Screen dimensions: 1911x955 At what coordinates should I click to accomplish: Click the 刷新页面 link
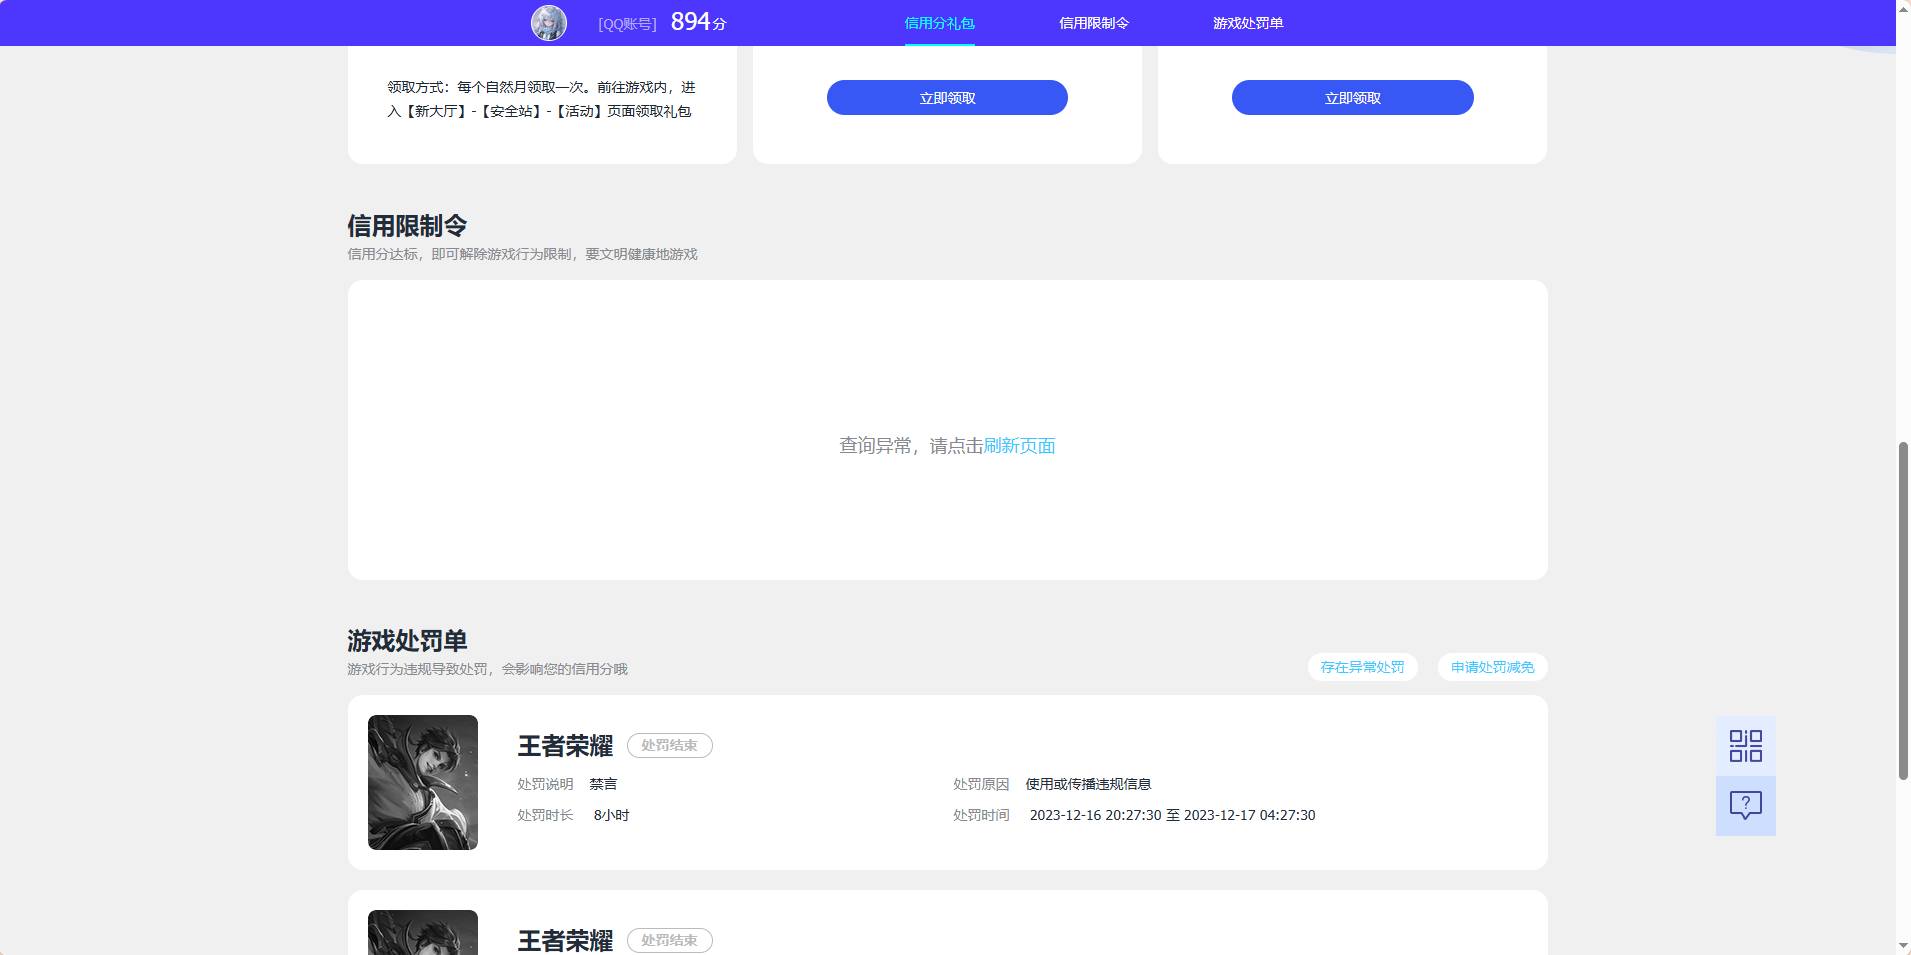coord(1019,446)
